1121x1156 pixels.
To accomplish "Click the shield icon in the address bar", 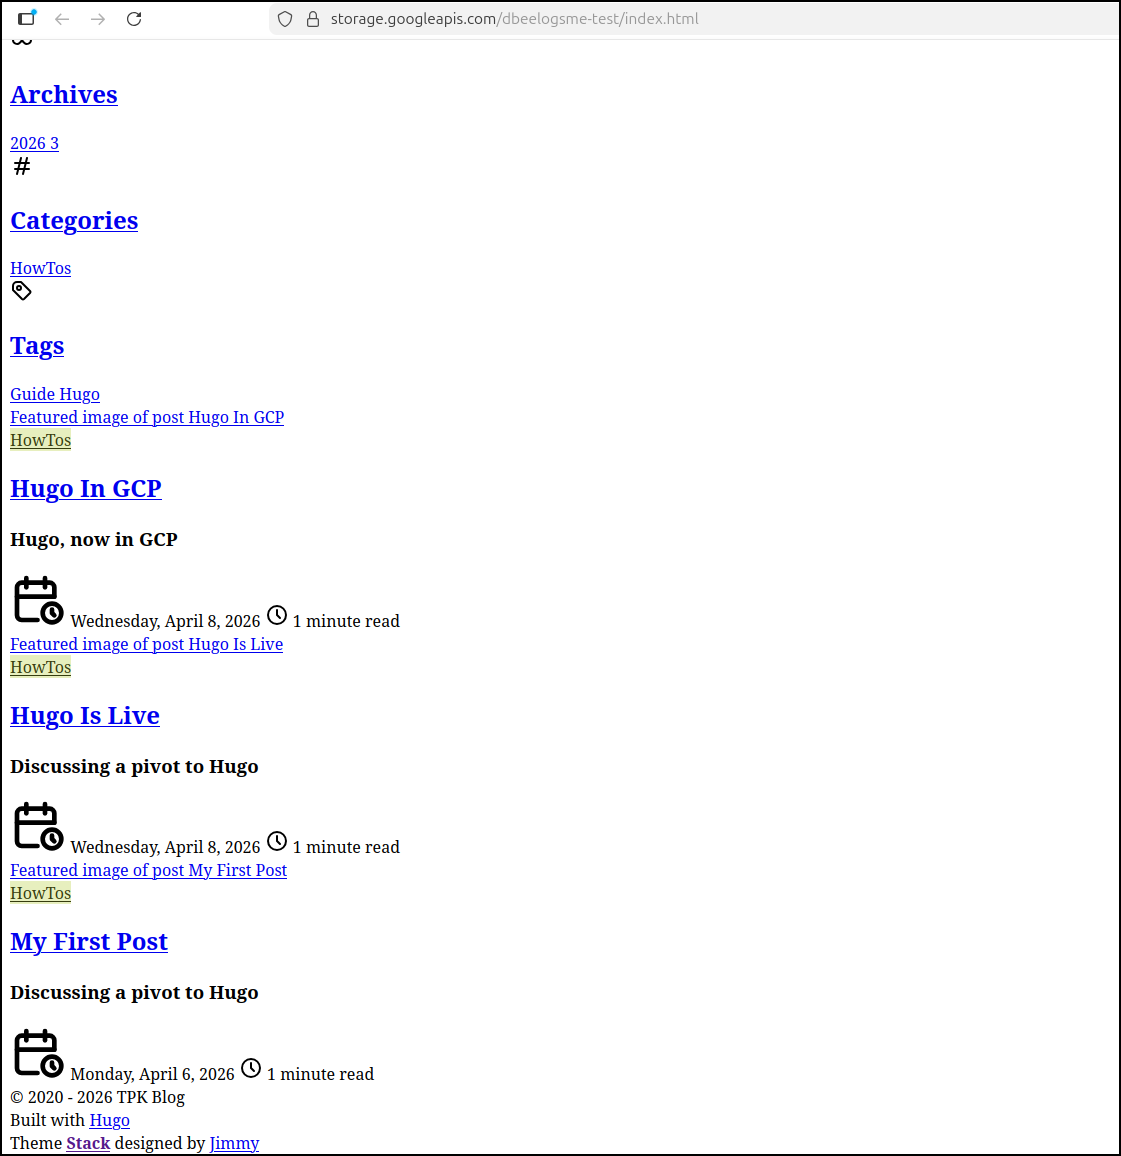I will pyautogui.click(x=285, y=18).
